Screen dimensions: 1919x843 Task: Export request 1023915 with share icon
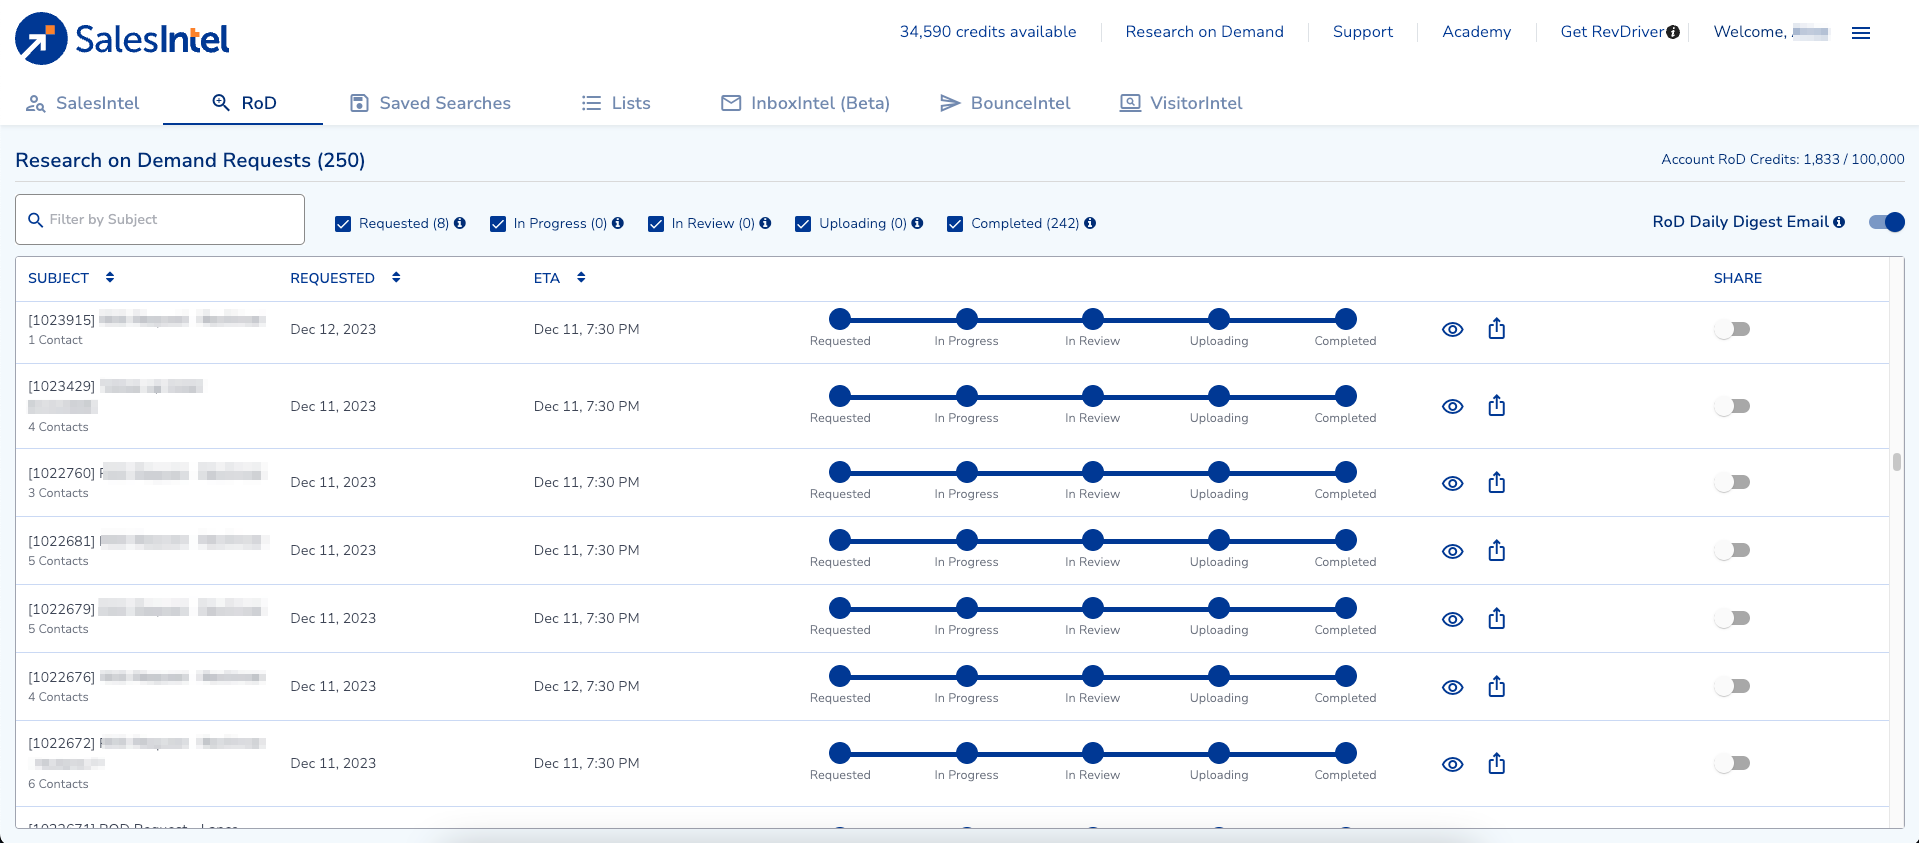(x=1496, y=328)
